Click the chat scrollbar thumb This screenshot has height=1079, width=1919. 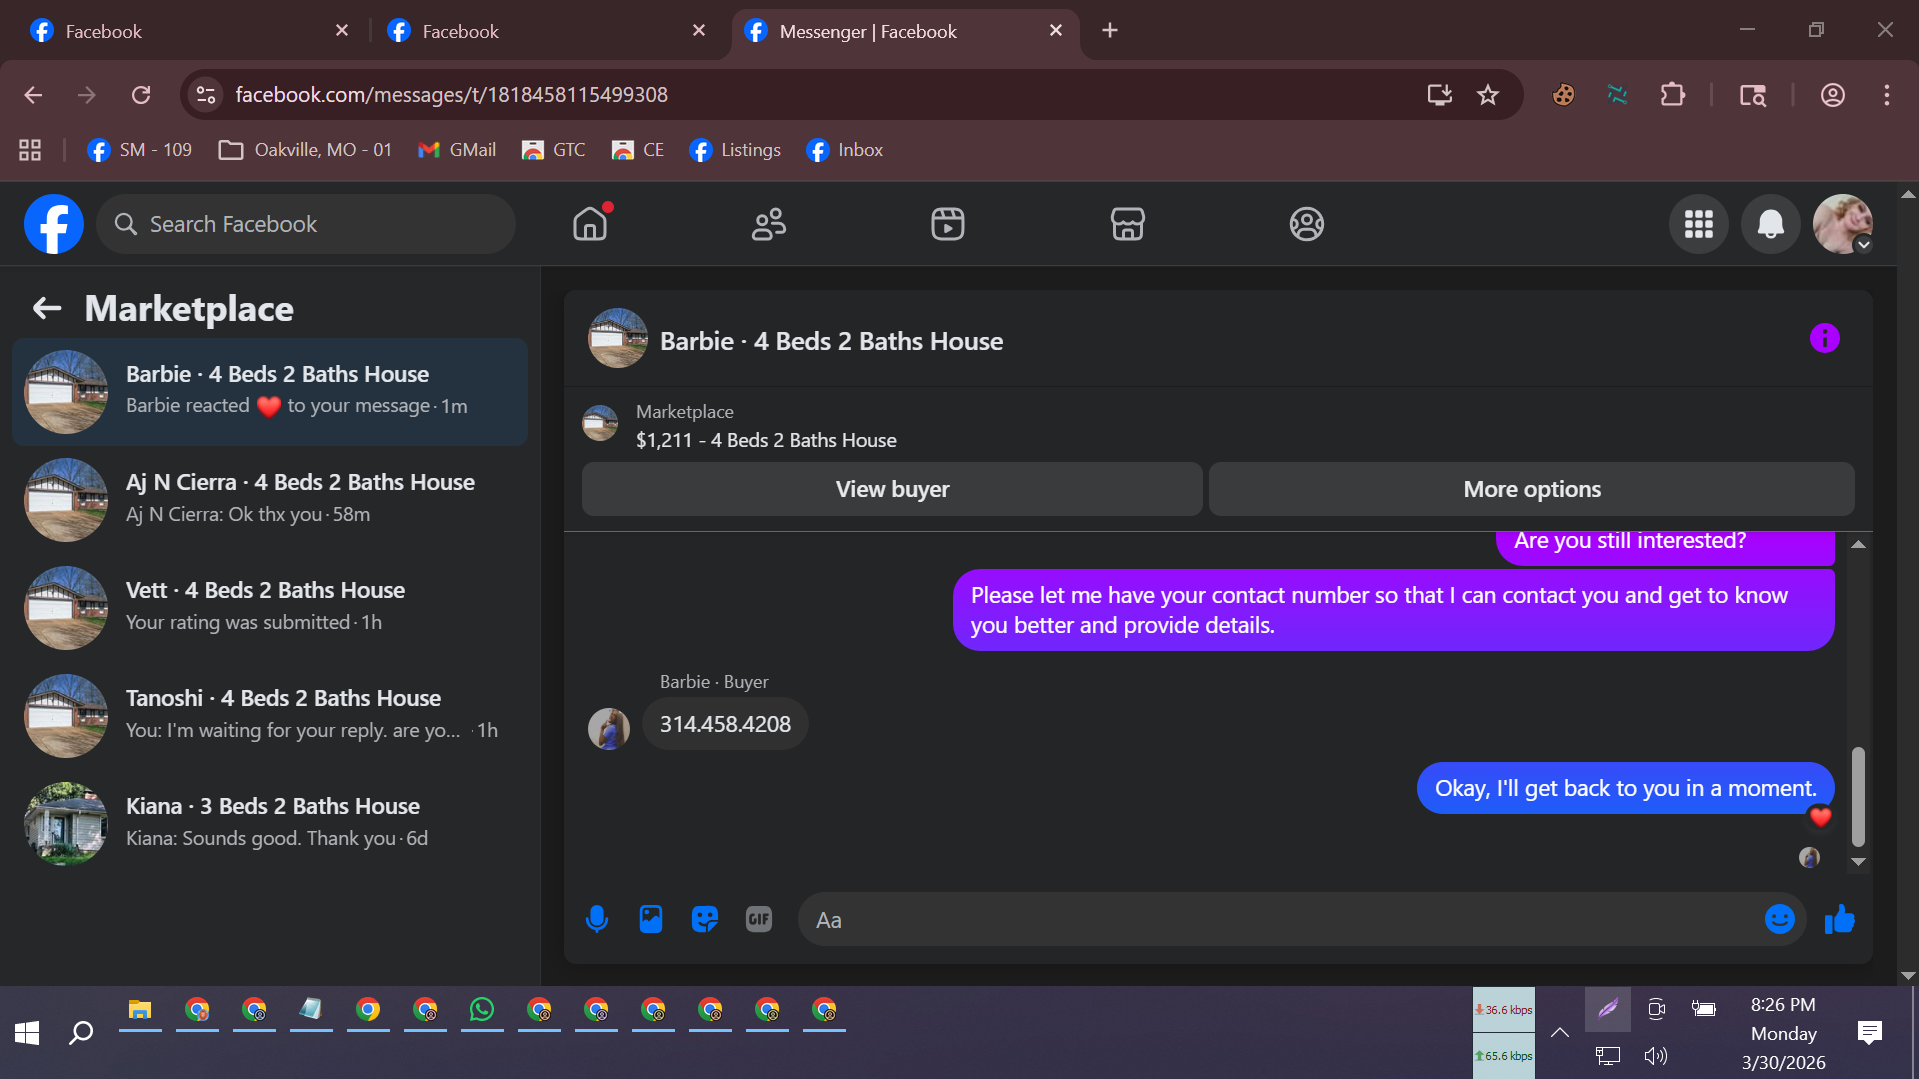(x=1858, y=796)
